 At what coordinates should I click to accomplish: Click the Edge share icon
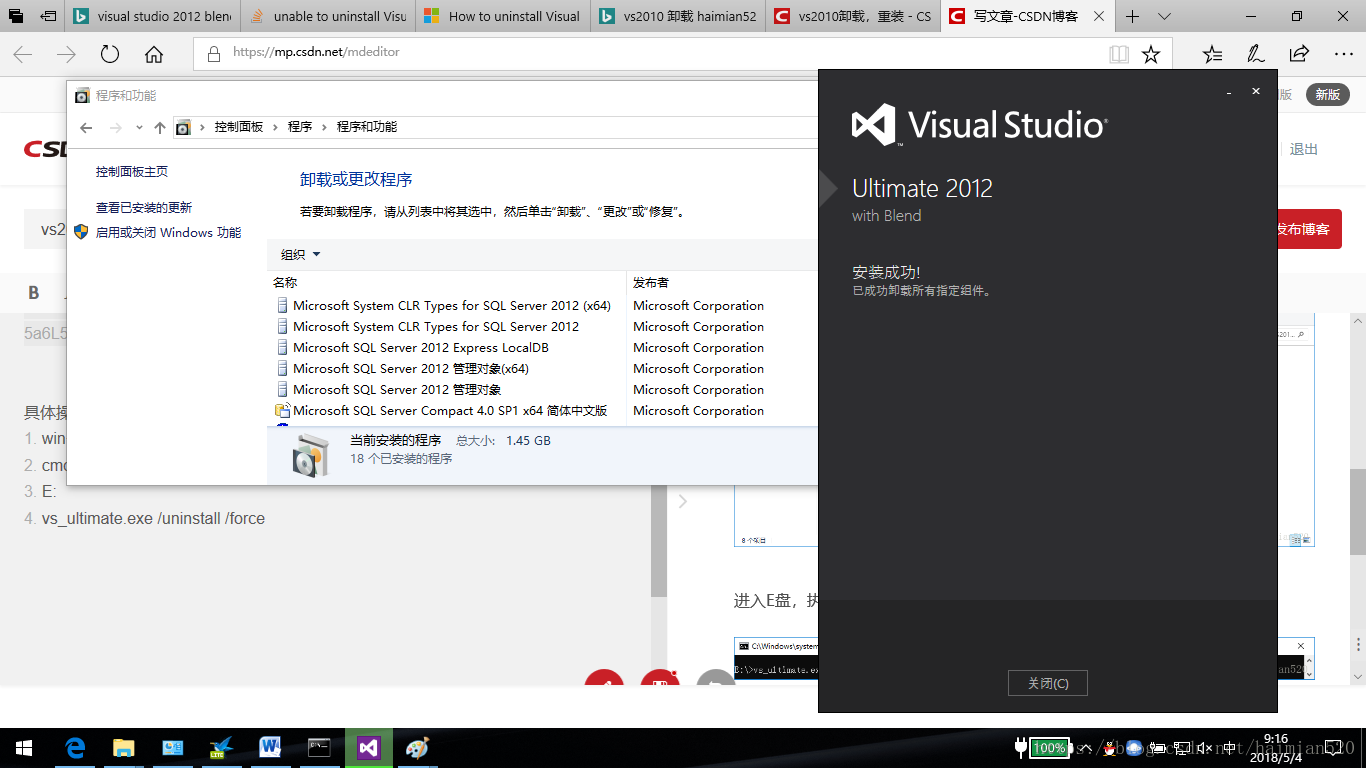point(1299,54)
